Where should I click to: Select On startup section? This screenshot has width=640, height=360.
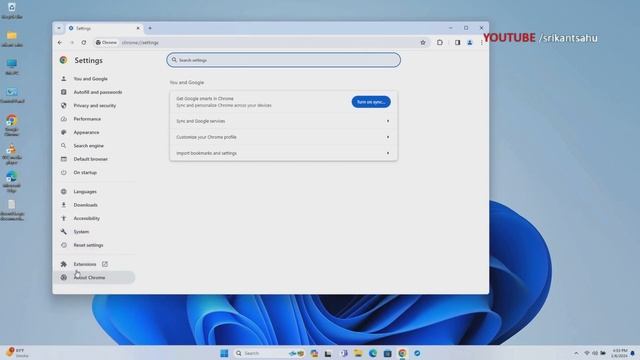pos(85,173)
